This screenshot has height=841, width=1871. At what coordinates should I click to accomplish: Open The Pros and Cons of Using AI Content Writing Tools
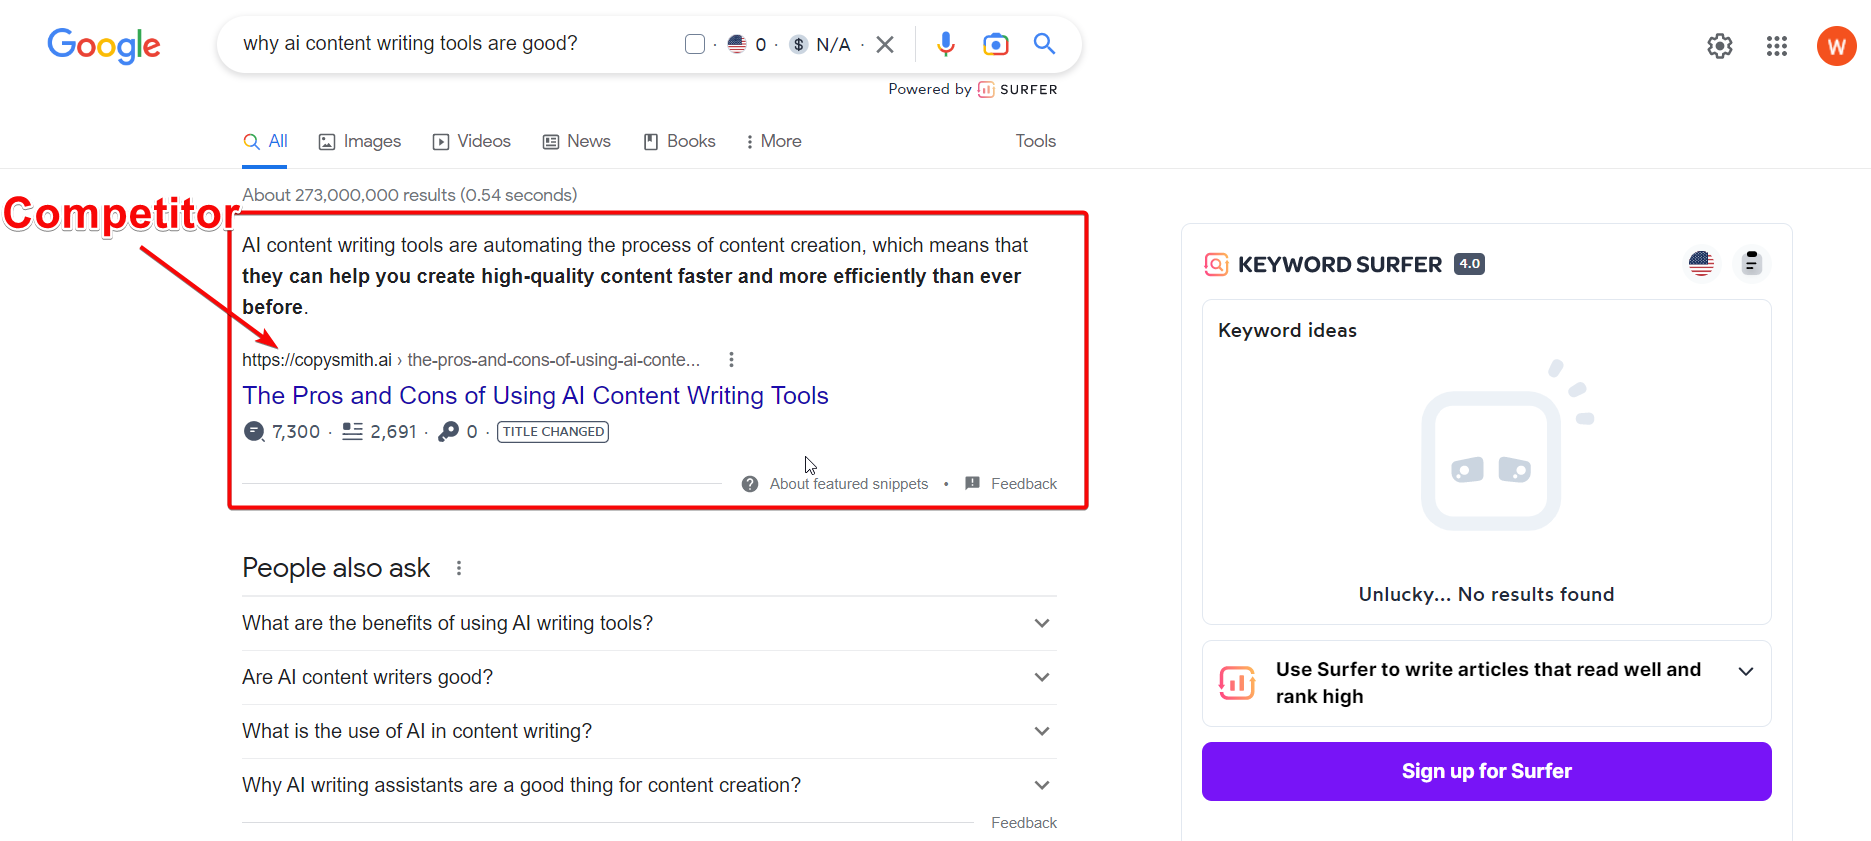[x=535, y=395]
